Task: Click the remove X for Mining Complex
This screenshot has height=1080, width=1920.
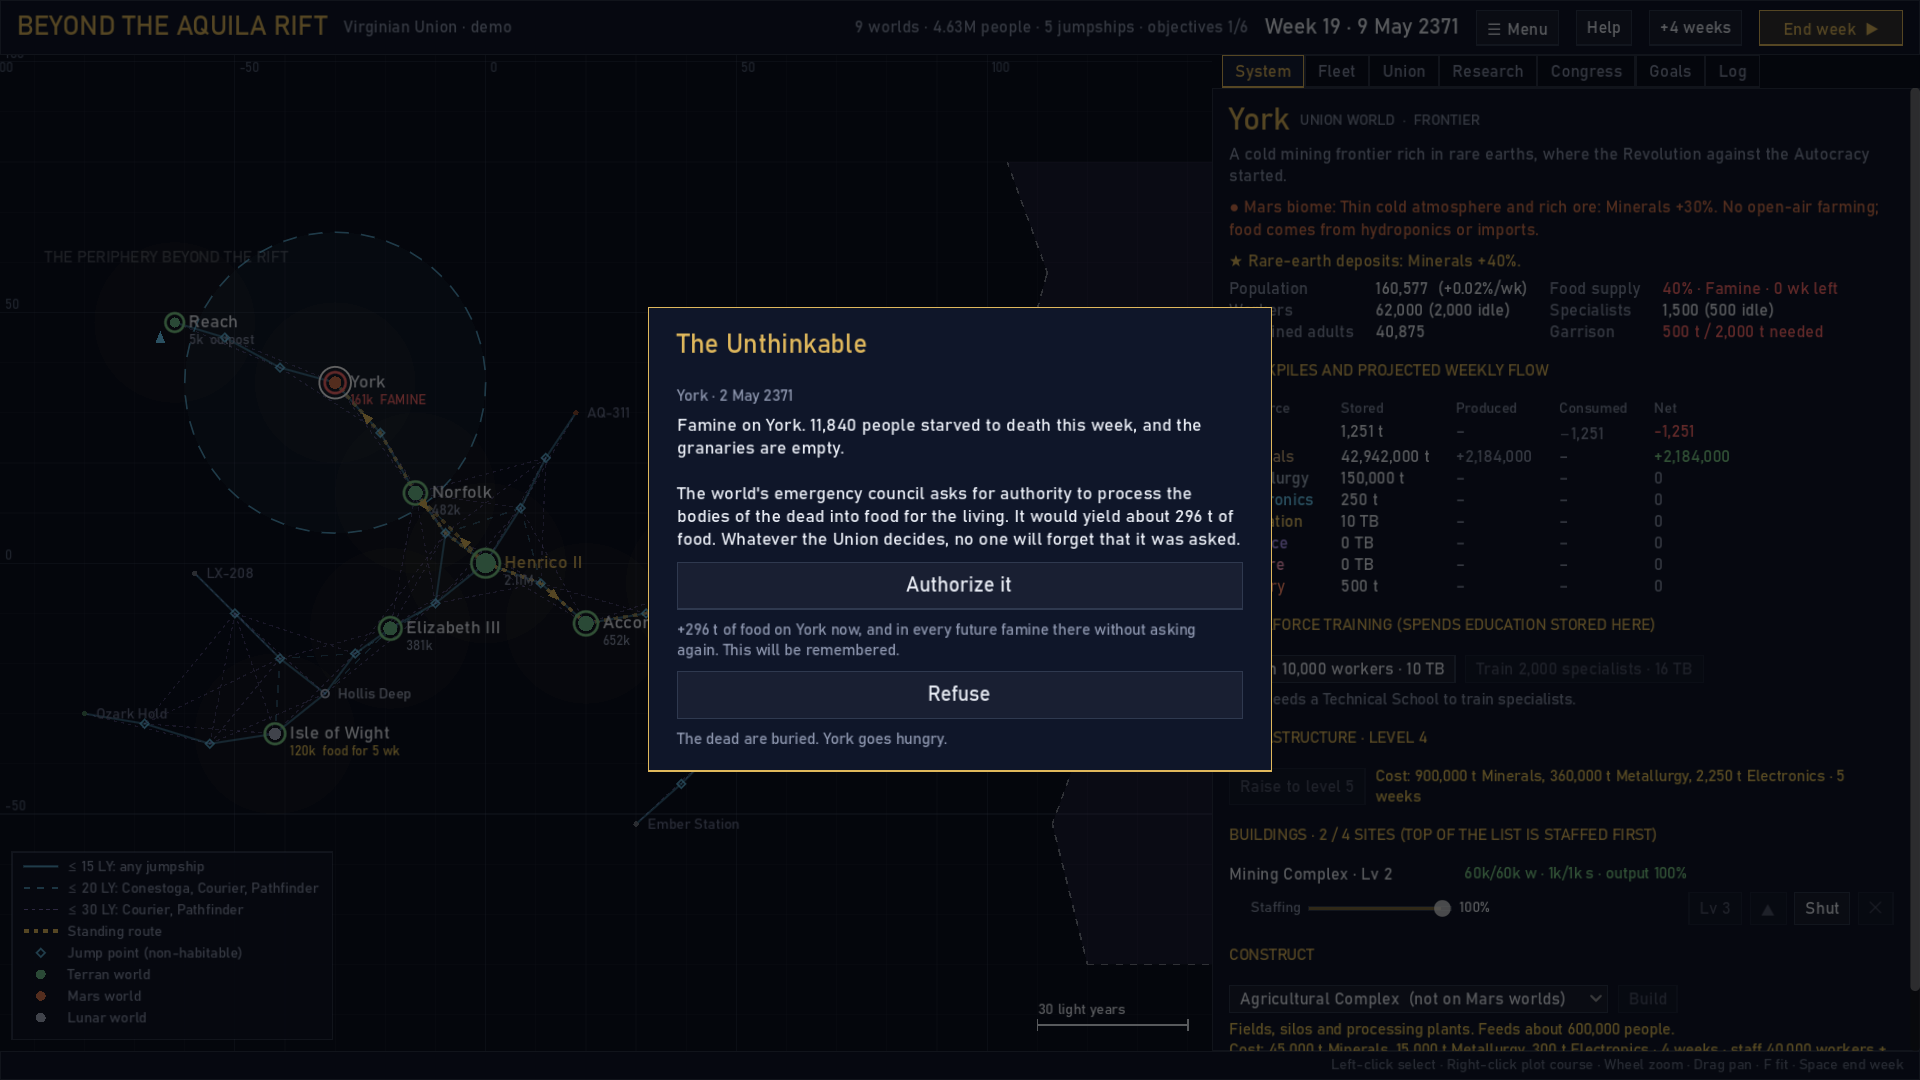Action: 1875,908
